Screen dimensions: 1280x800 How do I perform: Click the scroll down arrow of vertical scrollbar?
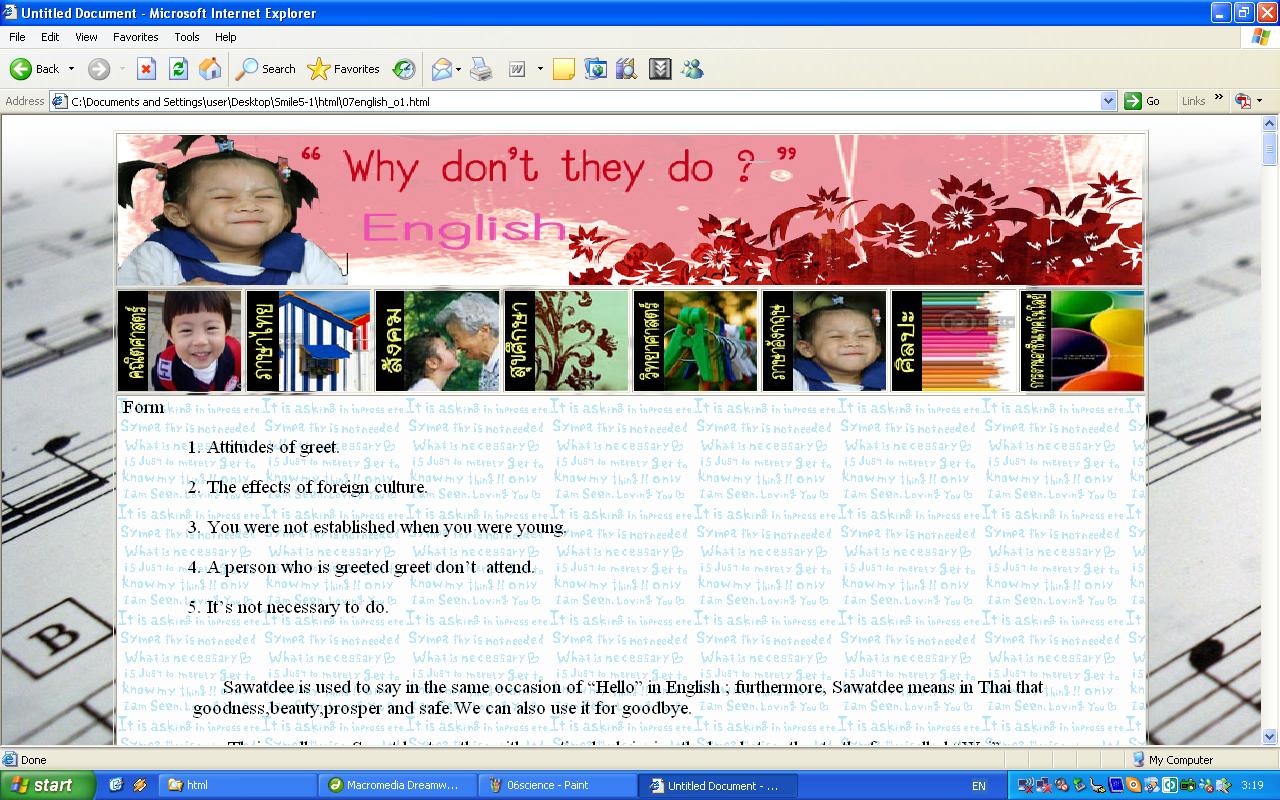coord(1270,737)
